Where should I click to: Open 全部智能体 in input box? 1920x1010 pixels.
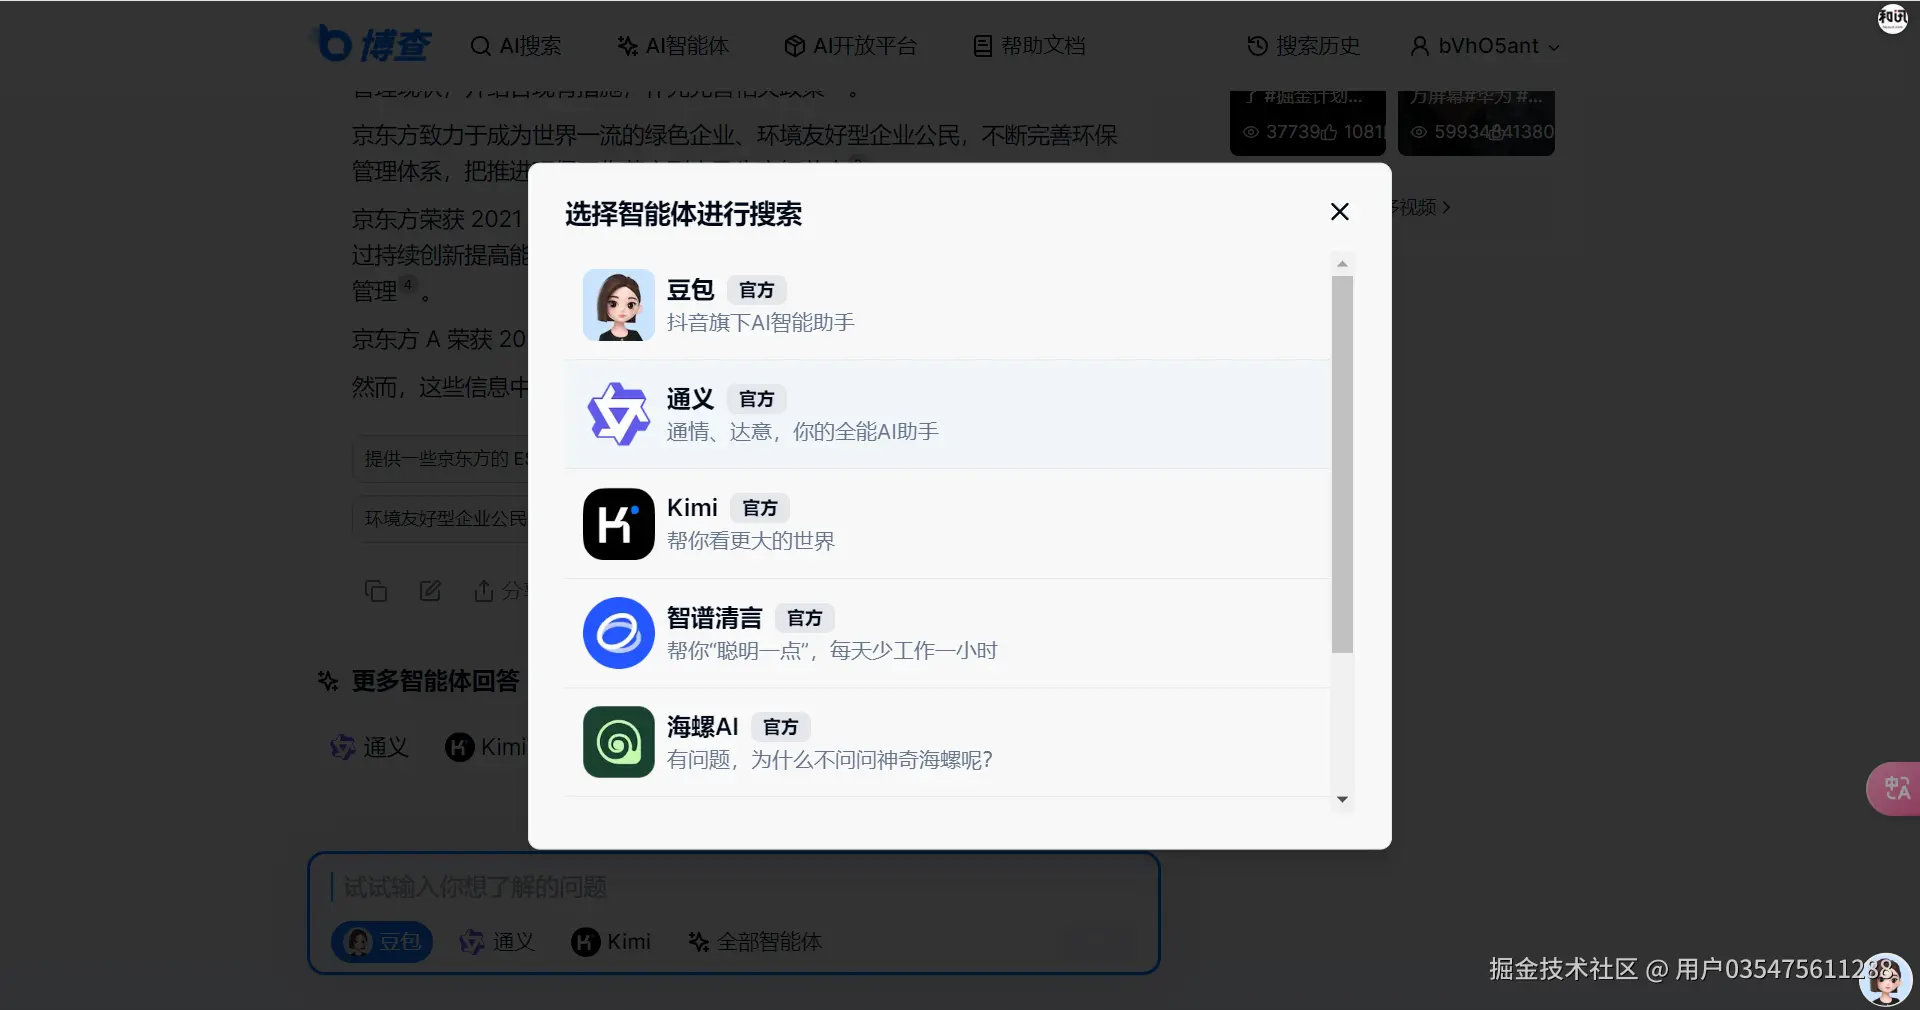(755, 942)
